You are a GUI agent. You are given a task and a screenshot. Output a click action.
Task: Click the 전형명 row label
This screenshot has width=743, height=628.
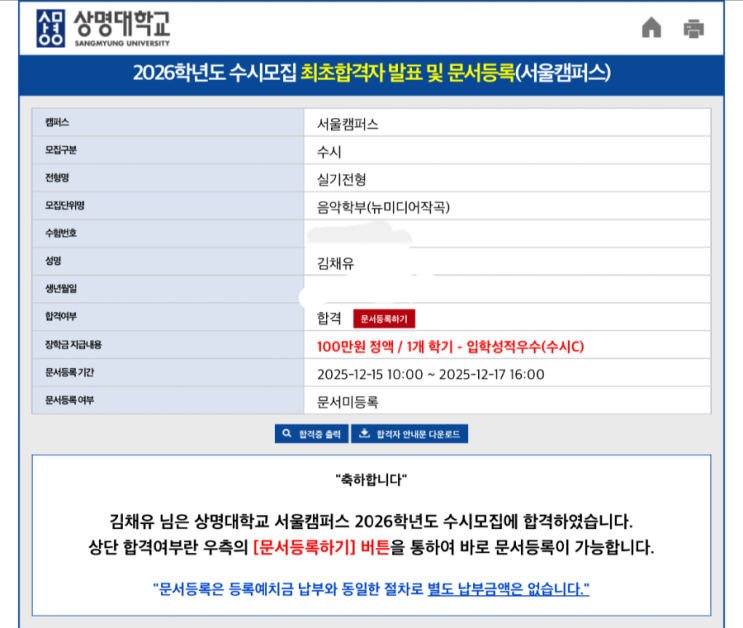[x=57, y=178]
